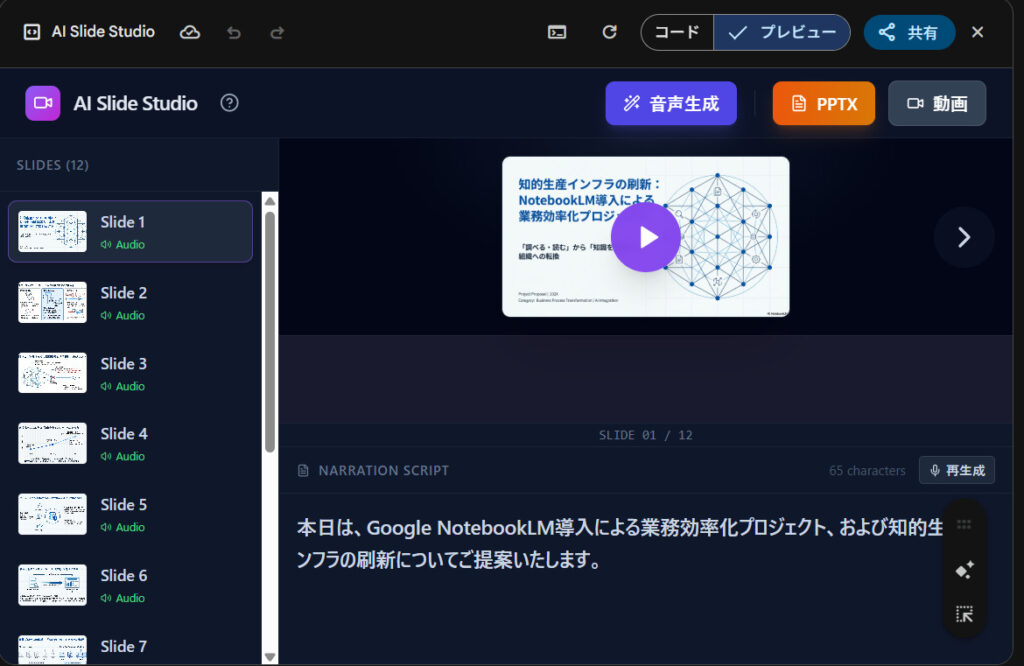Screen dimensions: 1024x666
Task: Advance slides with the right chevron arrow
Action: click(963, 237)
